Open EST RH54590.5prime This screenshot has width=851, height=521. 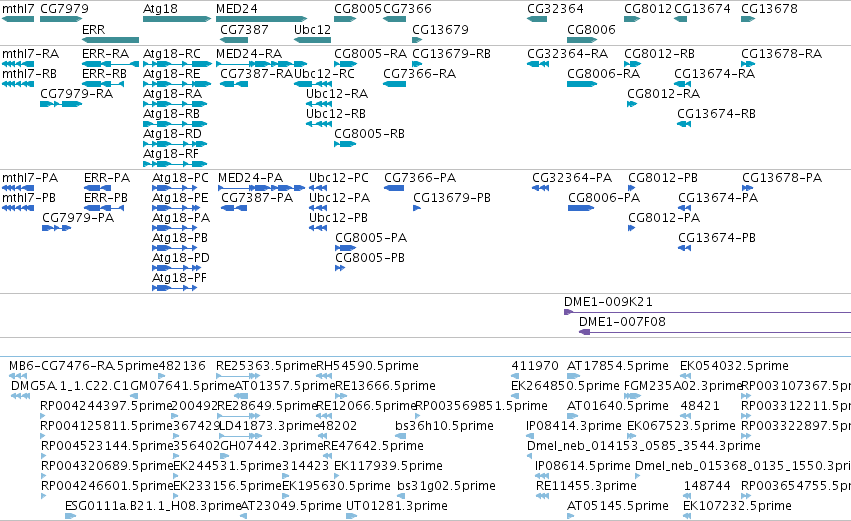point(367,366)
